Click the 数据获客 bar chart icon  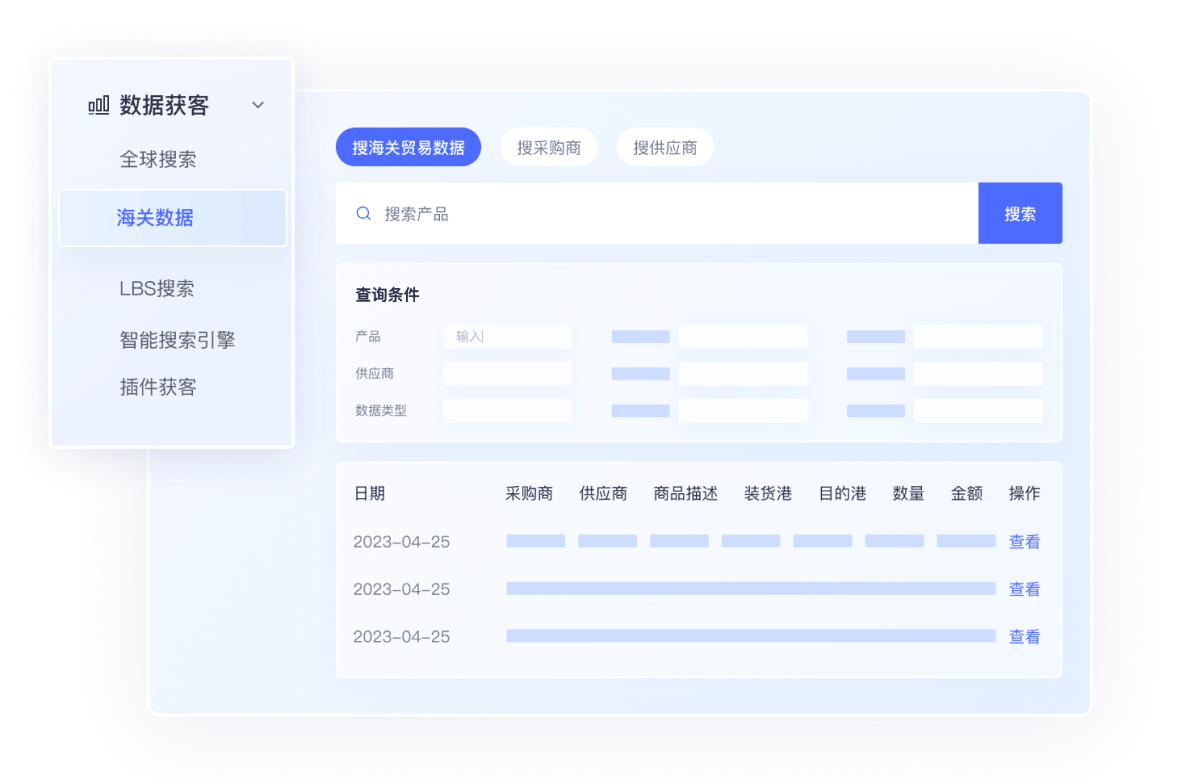pos(98,105)
